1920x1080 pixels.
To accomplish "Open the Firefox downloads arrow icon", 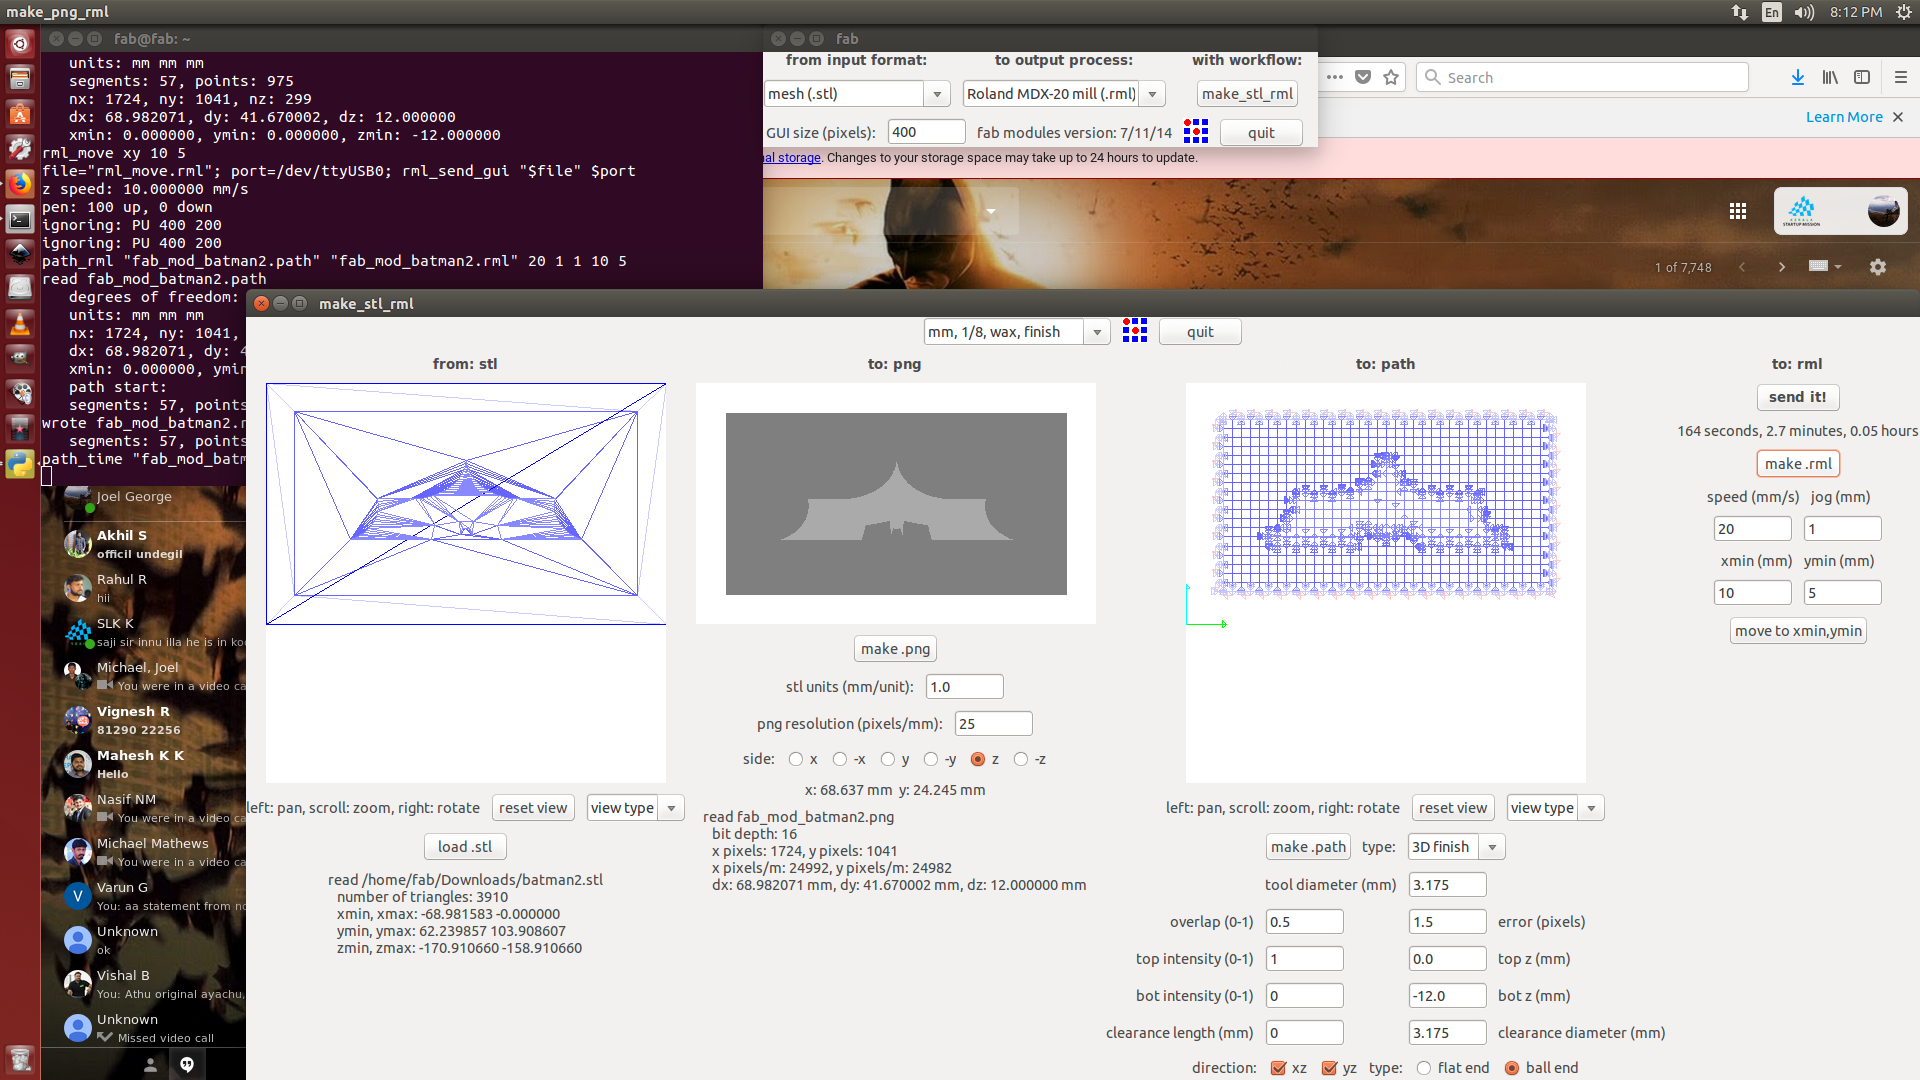I will (x=1797, y=77).
